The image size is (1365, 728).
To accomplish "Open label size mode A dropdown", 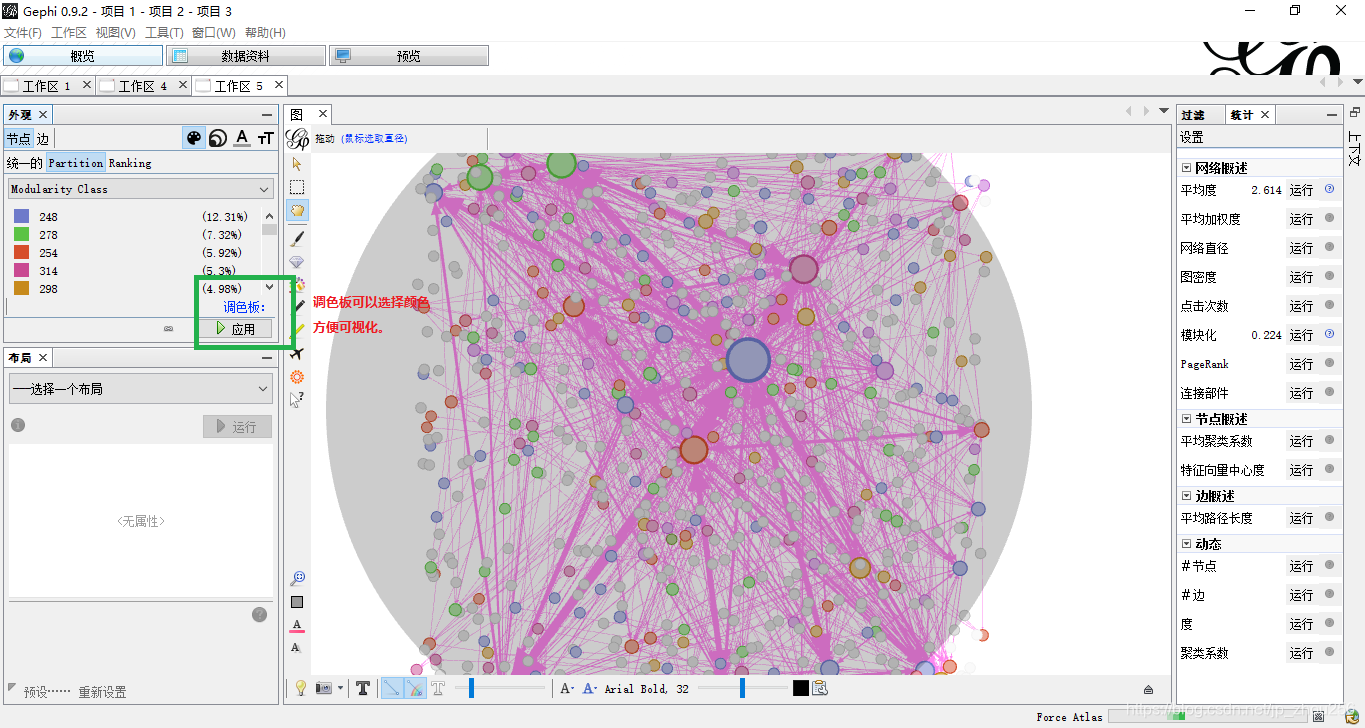I will coord(567,688).
